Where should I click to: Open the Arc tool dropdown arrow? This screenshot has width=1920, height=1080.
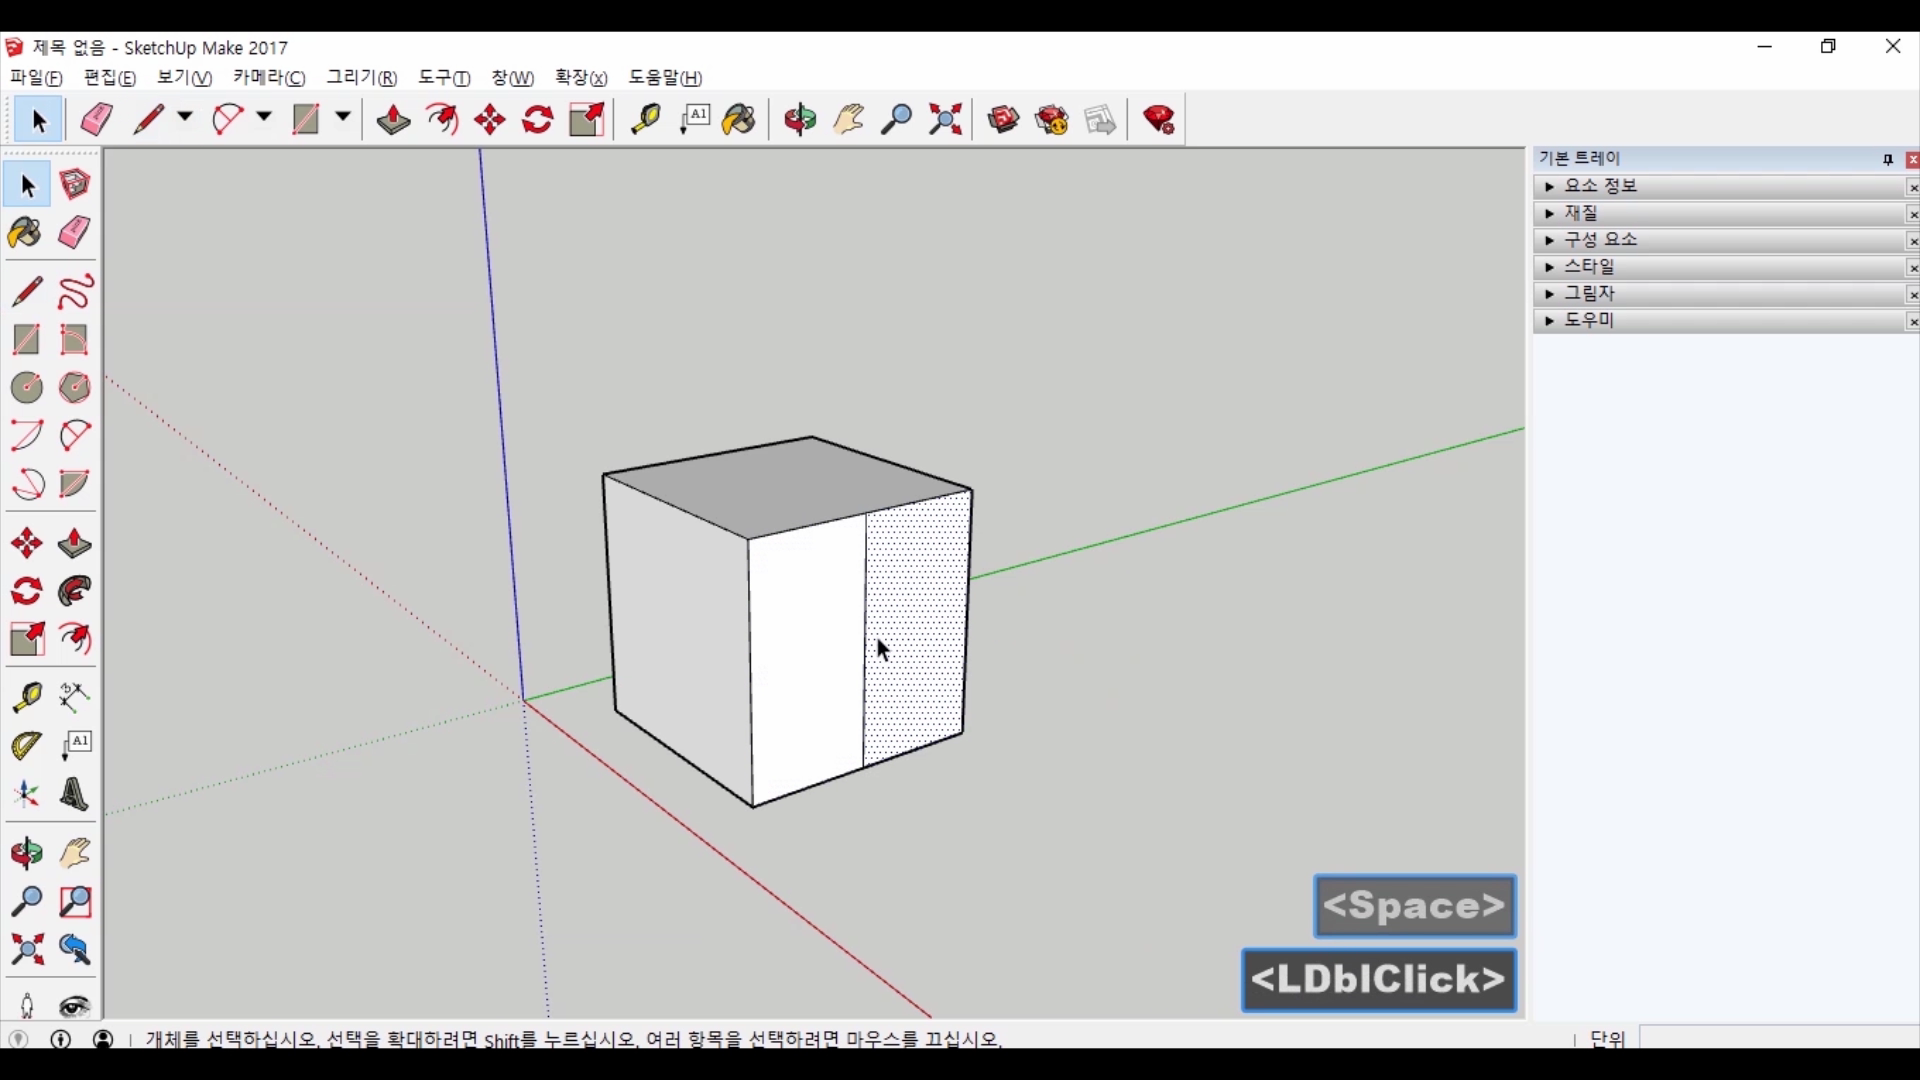[x=264, y=117]
